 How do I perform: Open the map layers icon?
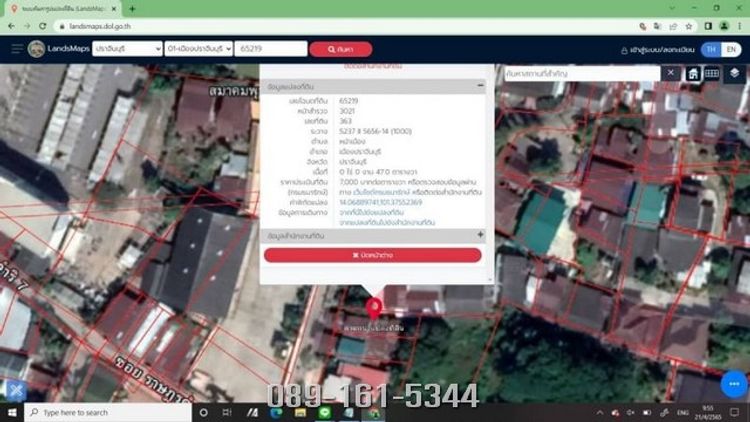pos(734,73)
